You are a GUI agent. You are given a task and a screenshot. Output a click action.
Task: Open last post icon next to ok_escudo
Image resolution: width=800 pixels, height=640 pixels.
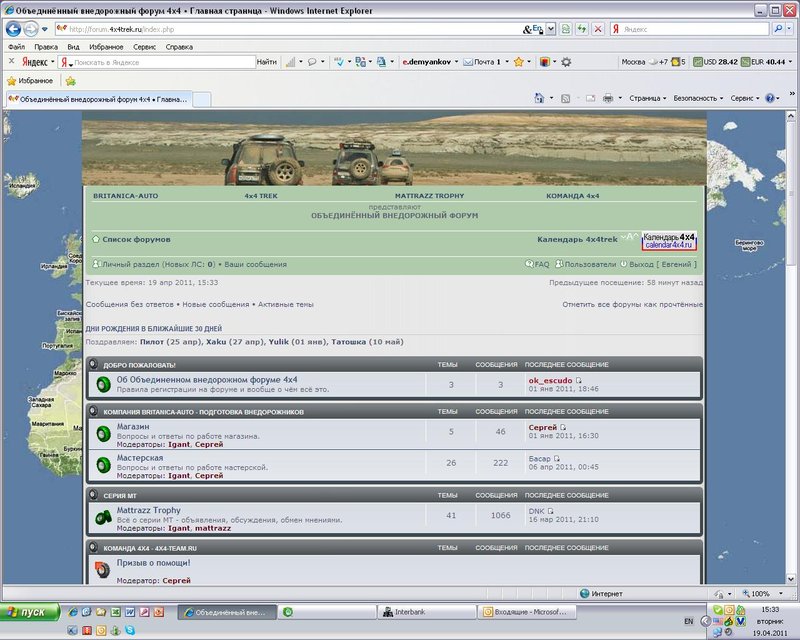579,381
